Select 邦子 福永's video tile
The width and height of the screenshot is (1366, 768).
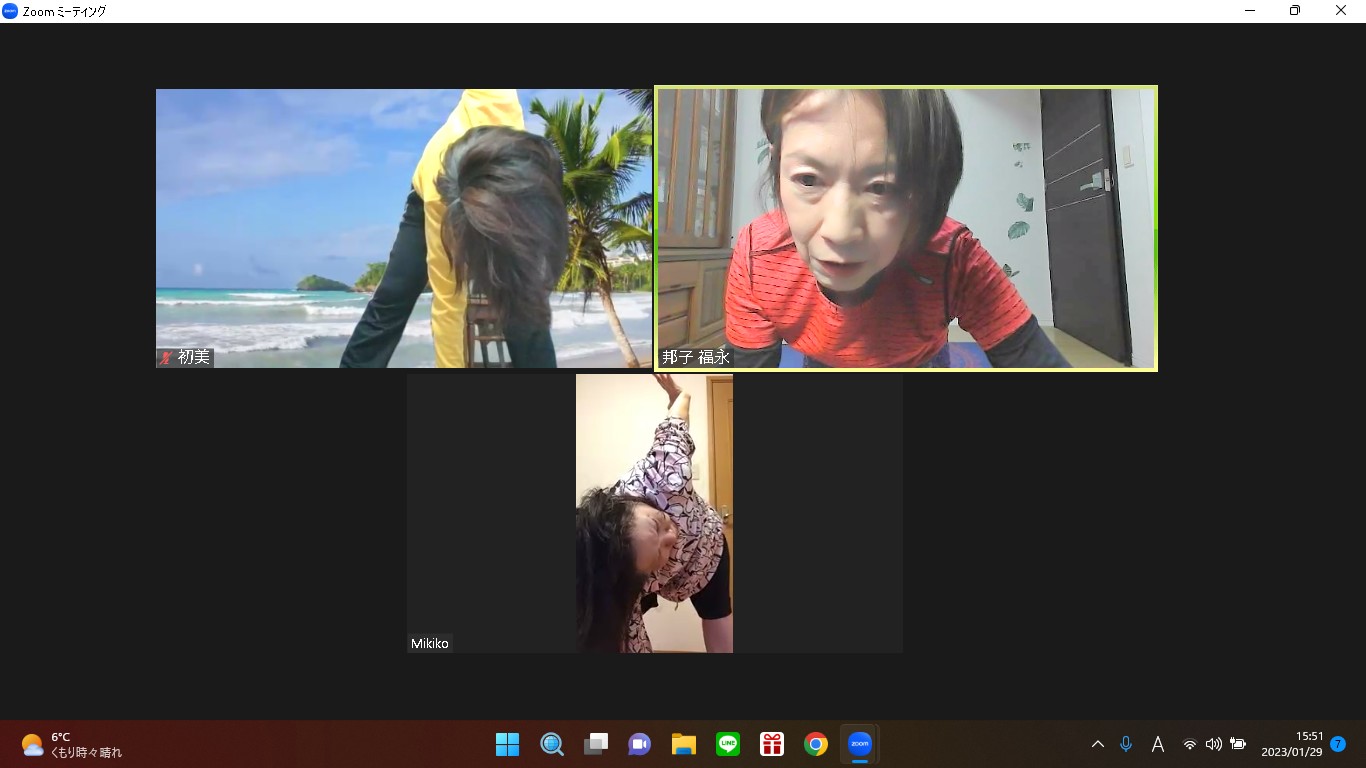[906, 228]
